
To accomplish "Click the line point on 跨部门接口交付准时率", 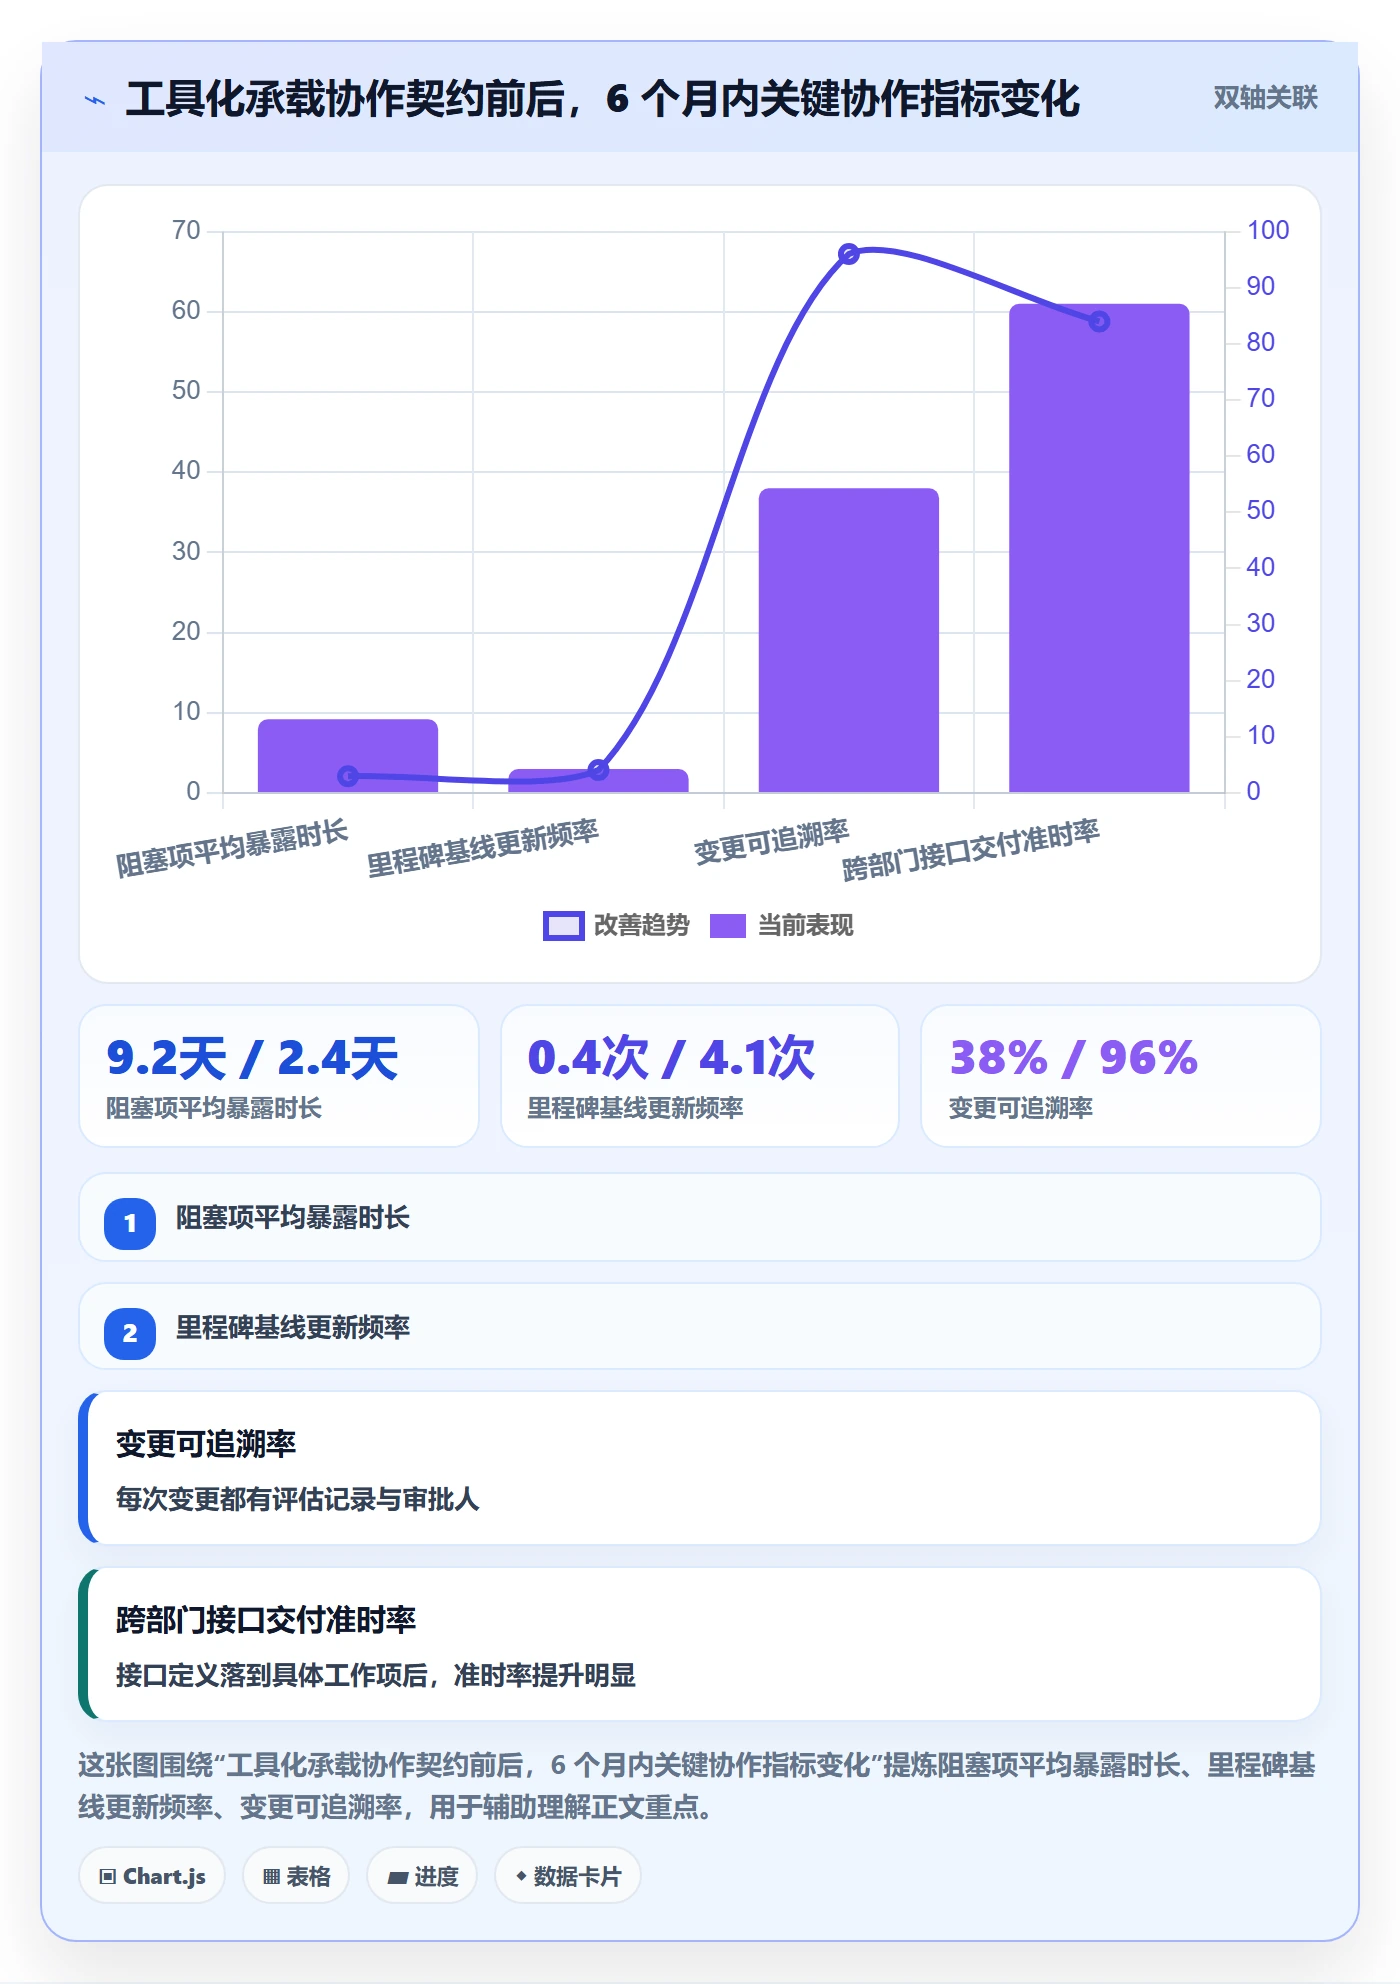I will pos(1099,321).
